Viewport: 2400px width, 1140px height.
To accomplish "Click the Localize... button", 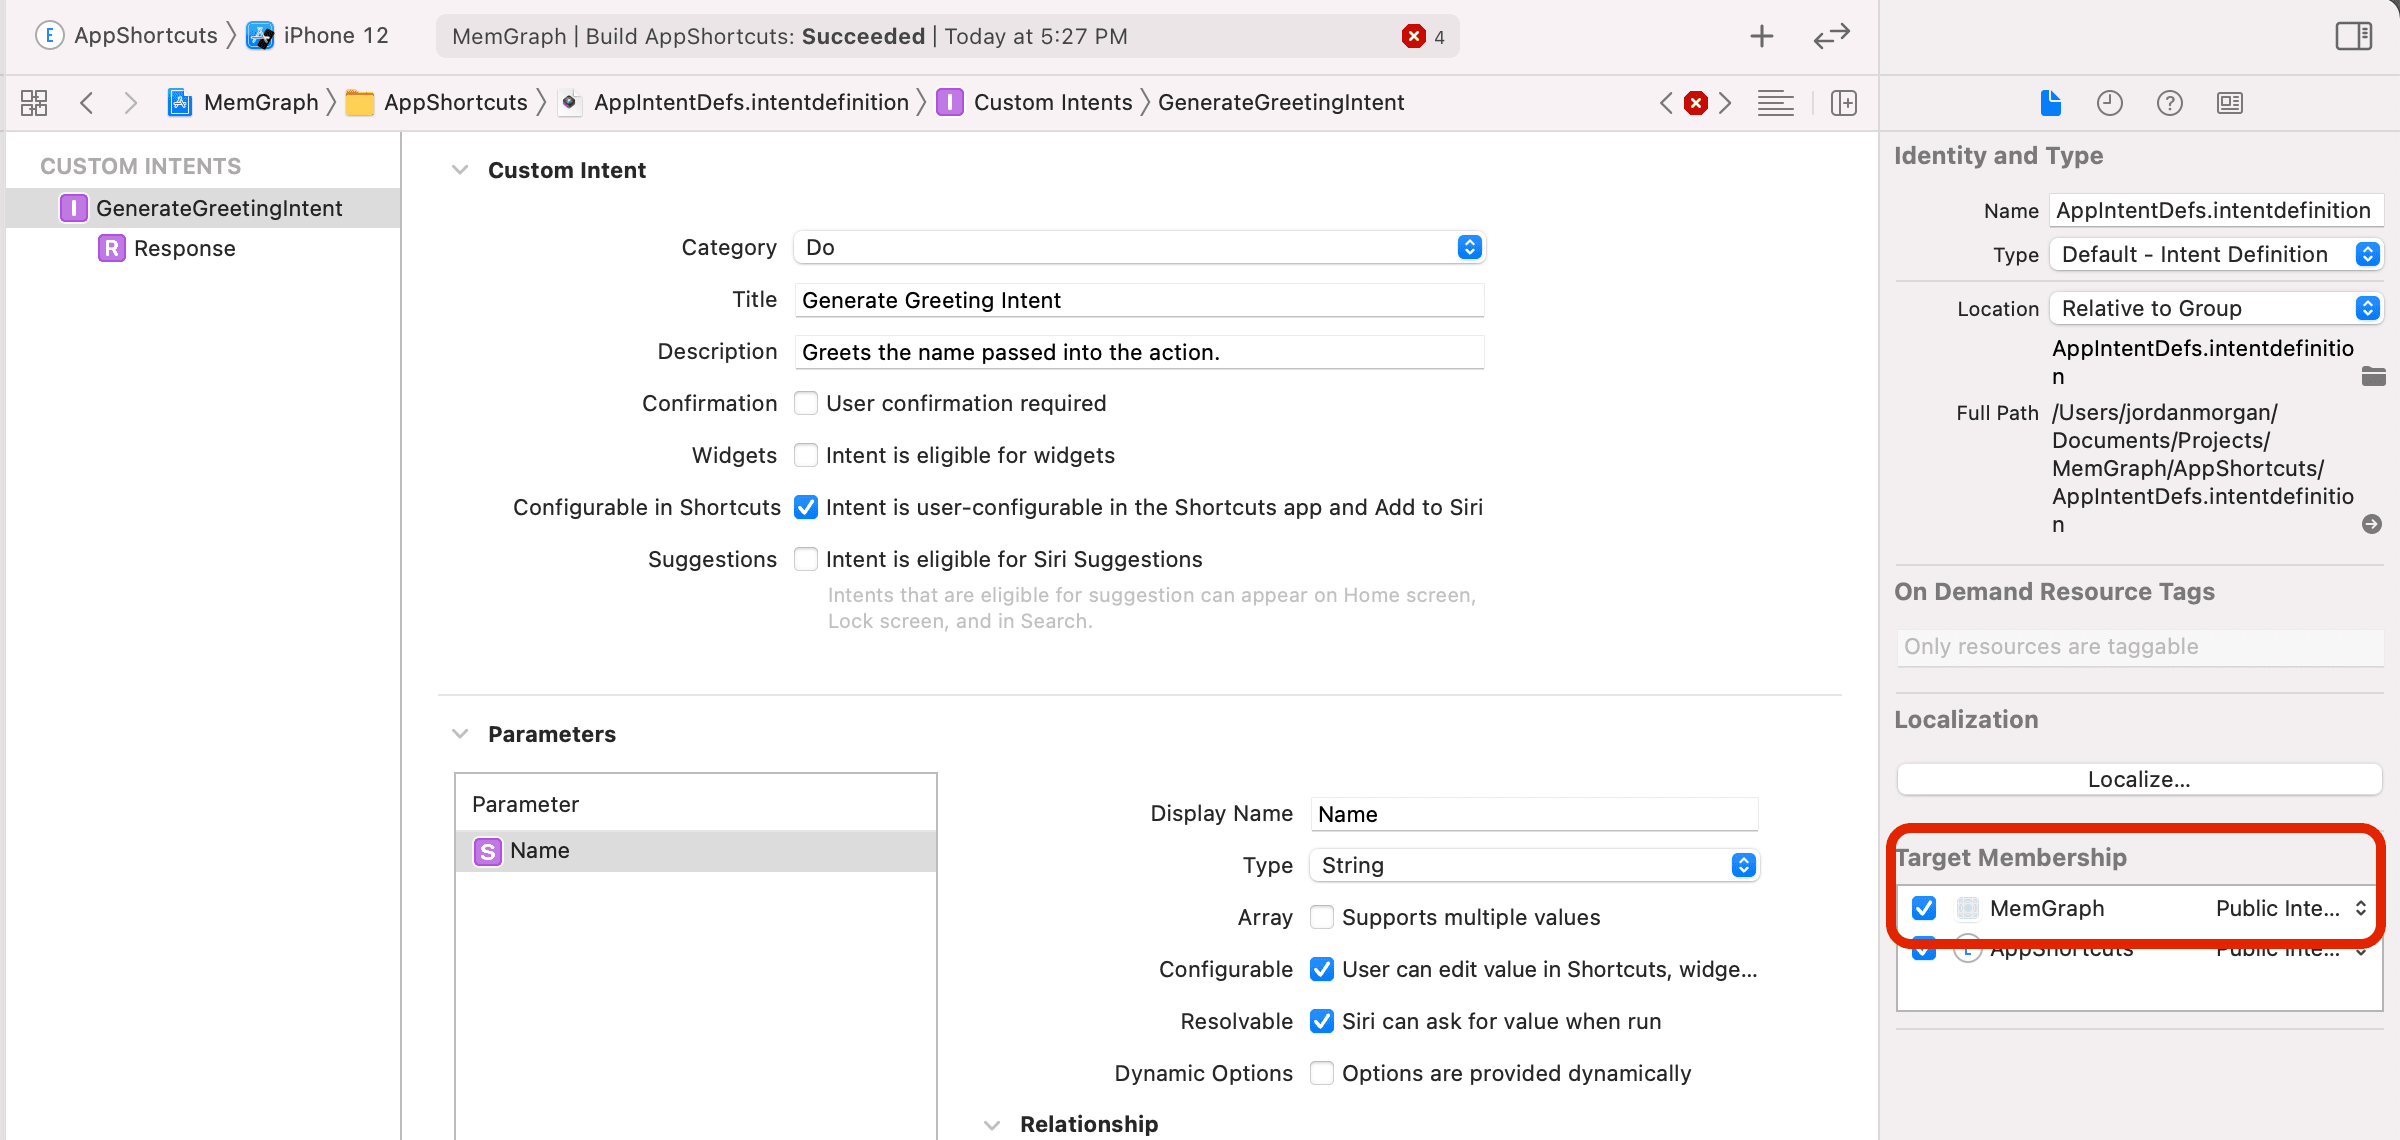I will pos(2139,779).
